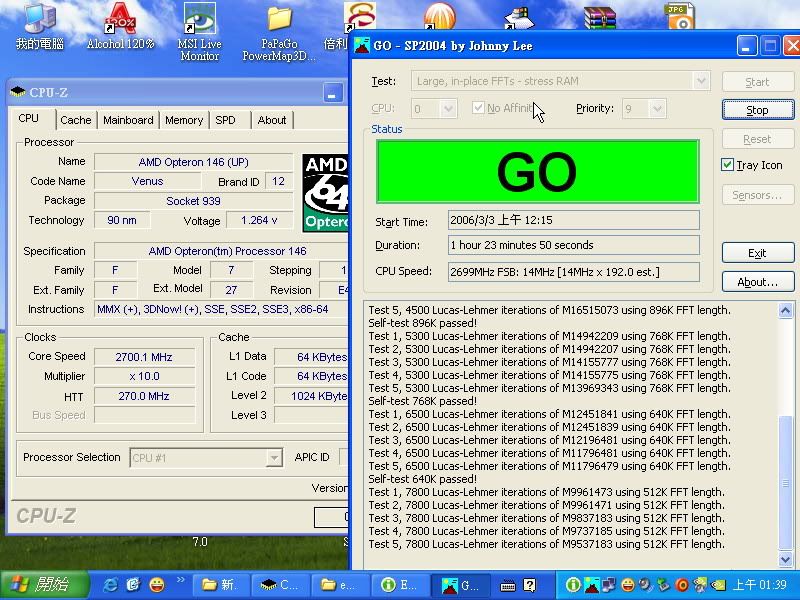Click the Reset button in SP2004
This screenshot has height=600, width=800.
758,139
